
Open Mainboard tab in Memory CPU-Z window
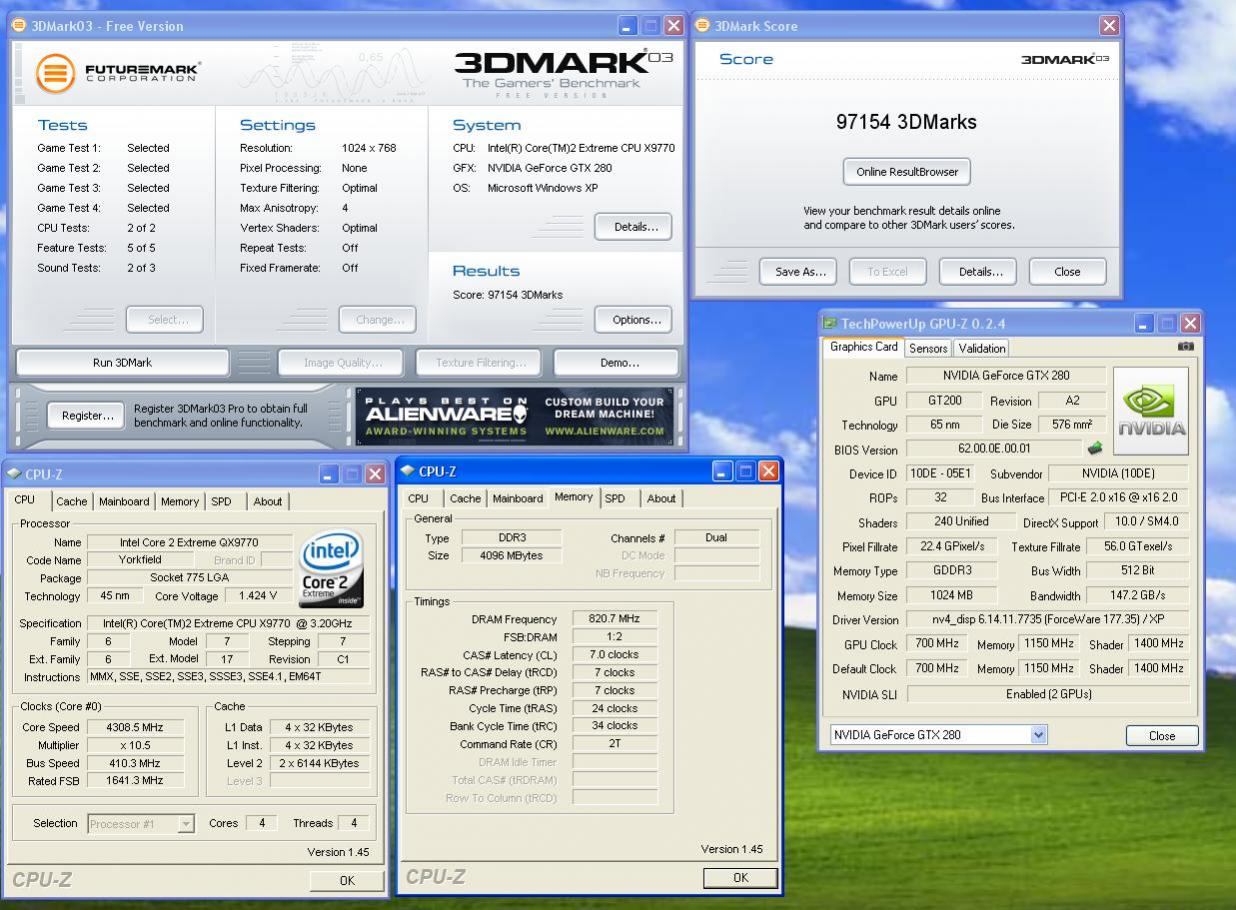click(x=518, y=498)
